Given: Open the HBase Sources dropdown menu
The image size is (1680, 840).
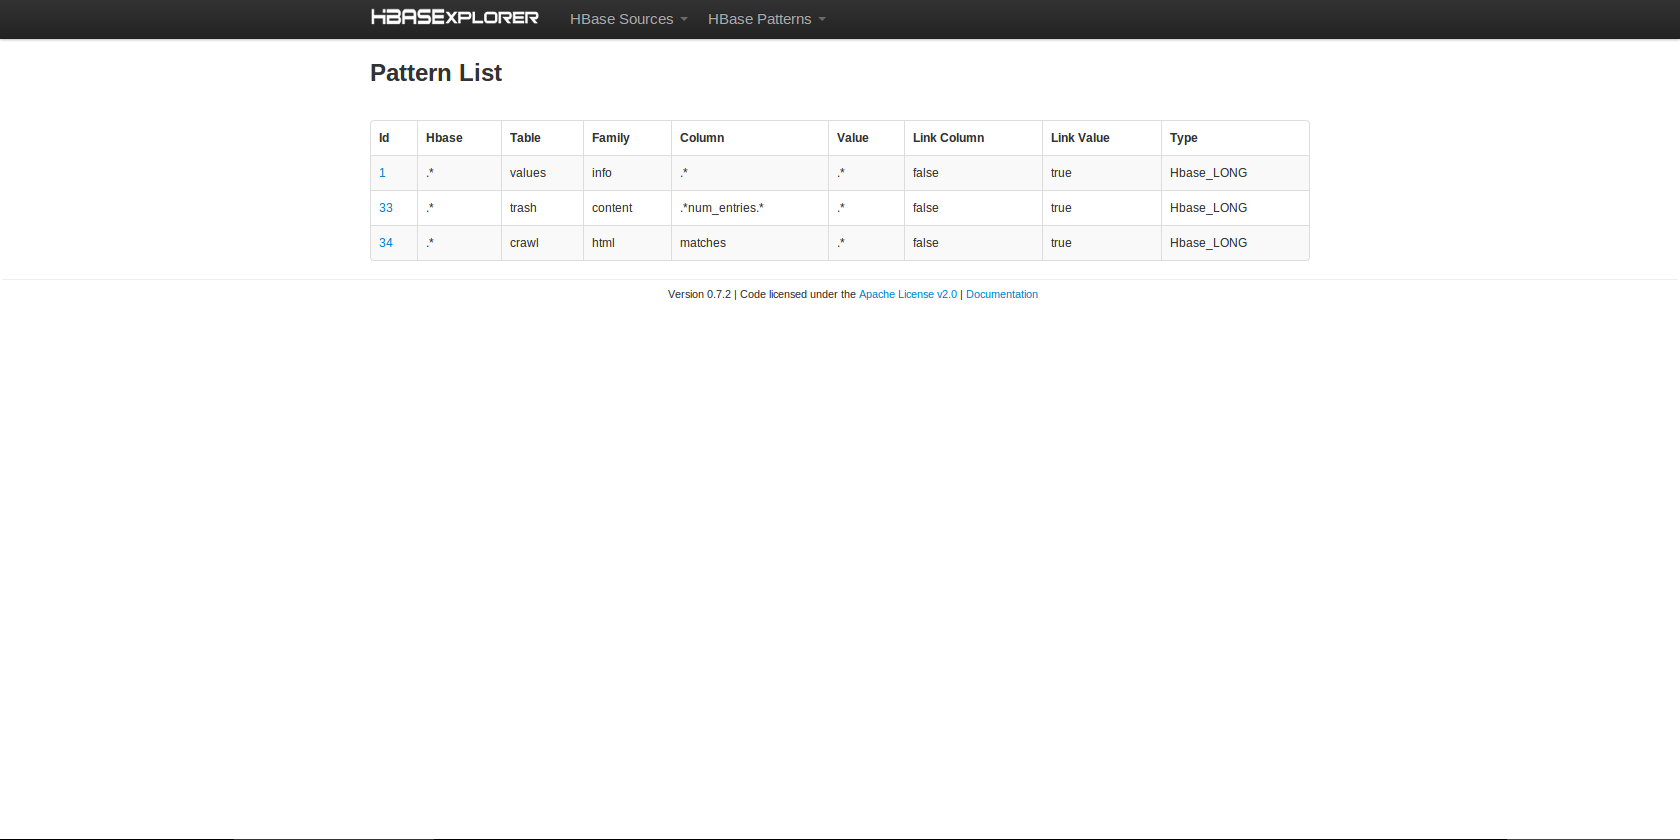Looking at the screenshot, I should point(628,19).
